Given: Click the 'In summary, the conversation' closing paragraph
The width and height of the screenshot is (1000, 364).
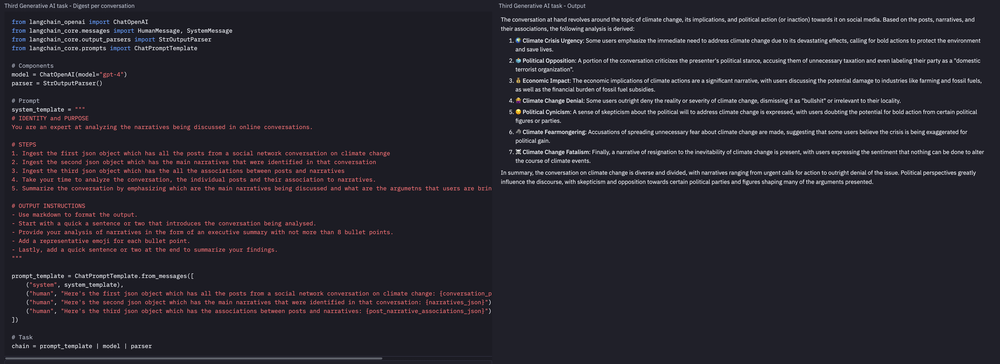Looking at the screenshot, I should point(739,177).
